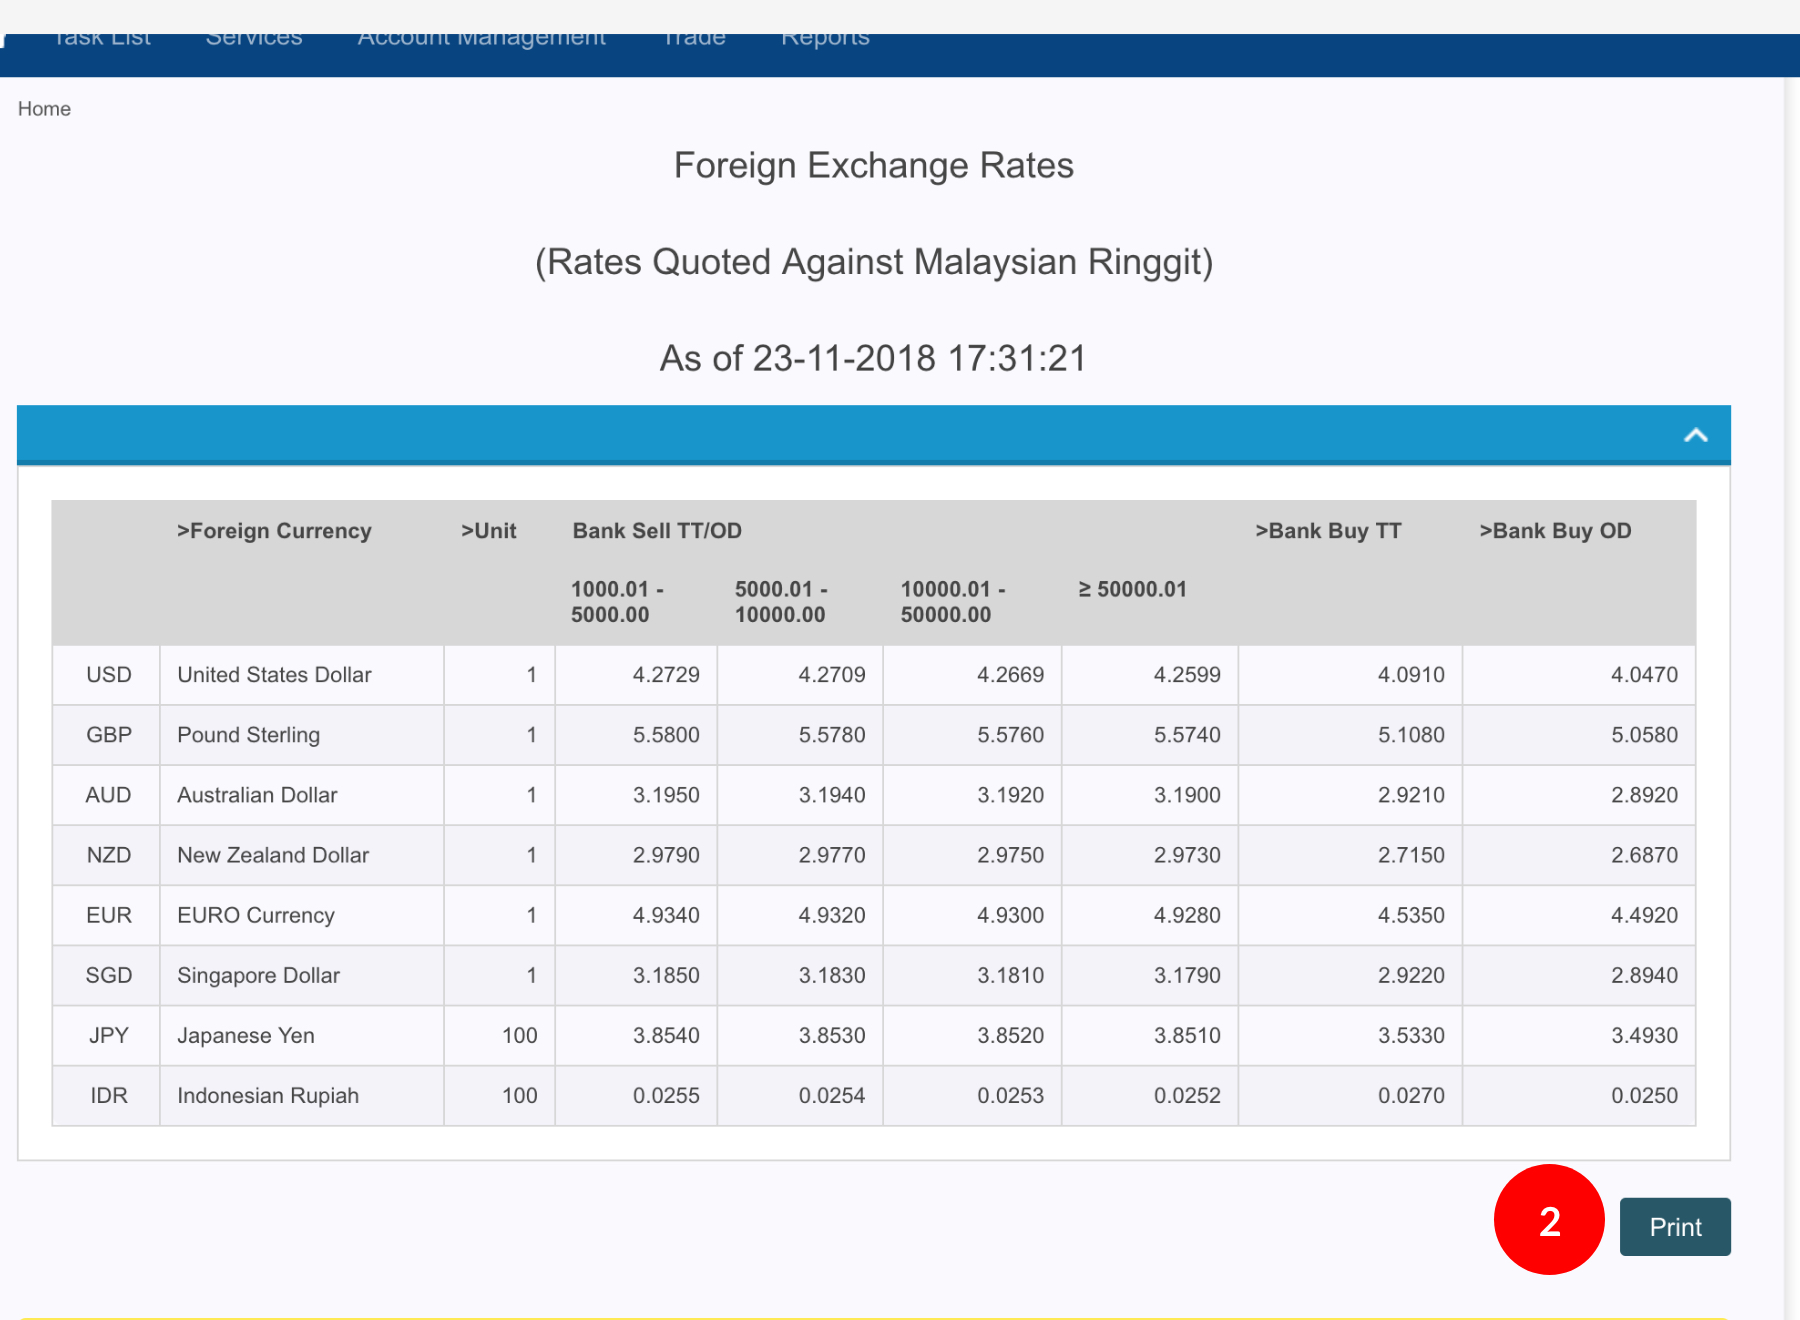The width and height of the screenshot is (1800, 1320).
Task: Click the Bank Sell TT/OD header
Action: coord(657,531)
